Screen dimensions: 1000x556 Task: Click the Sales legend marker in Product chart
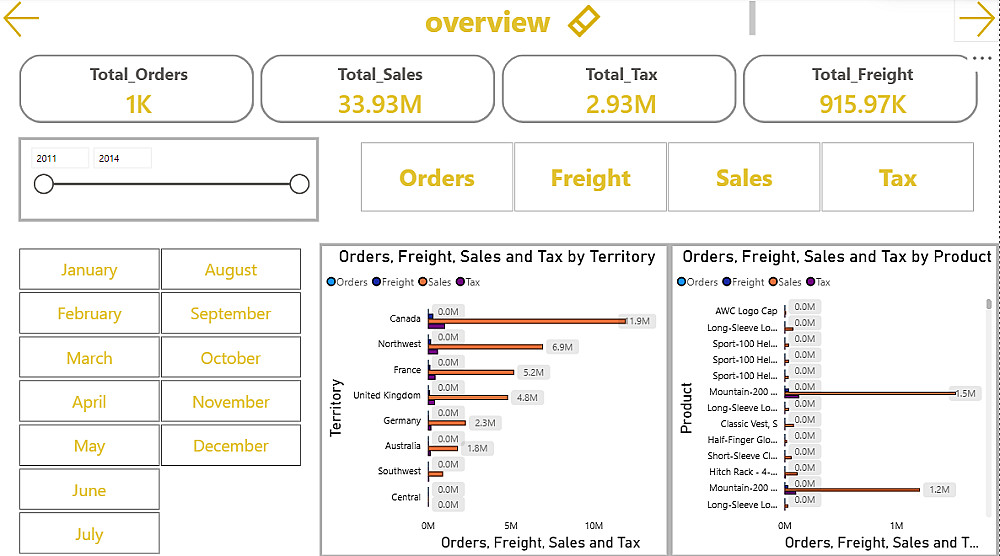(x=771, y=282)
